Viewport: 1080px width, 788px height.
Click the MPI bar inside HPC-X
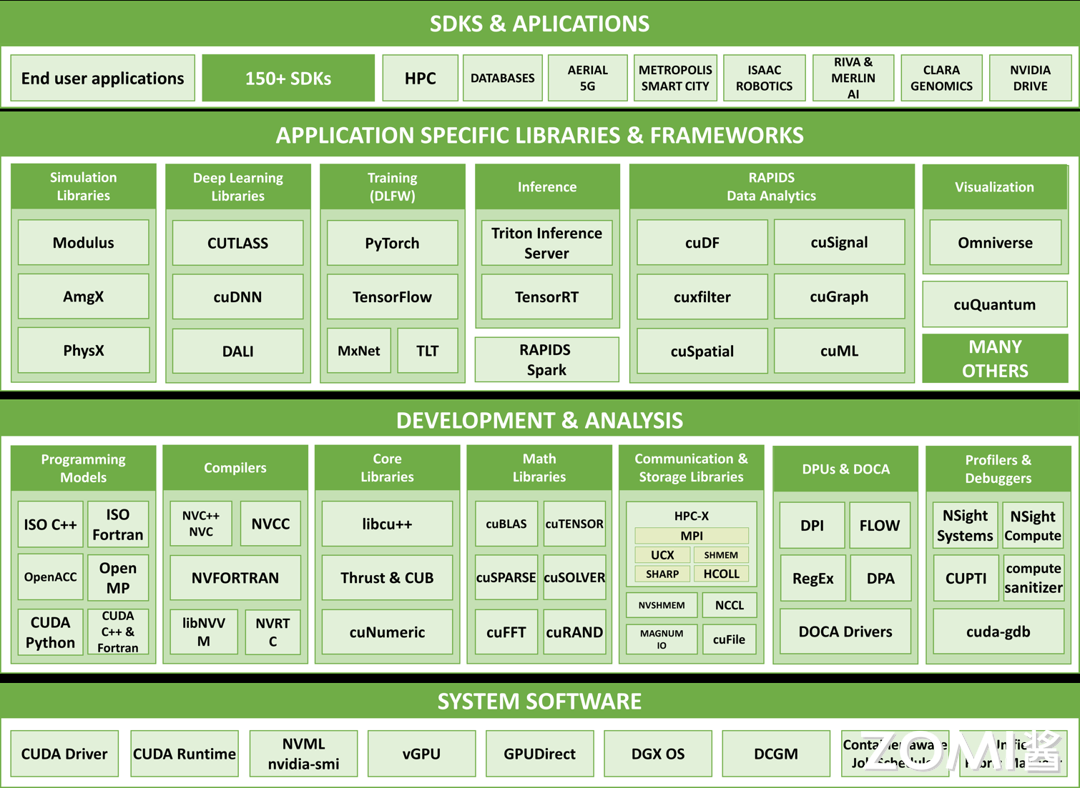691,535
